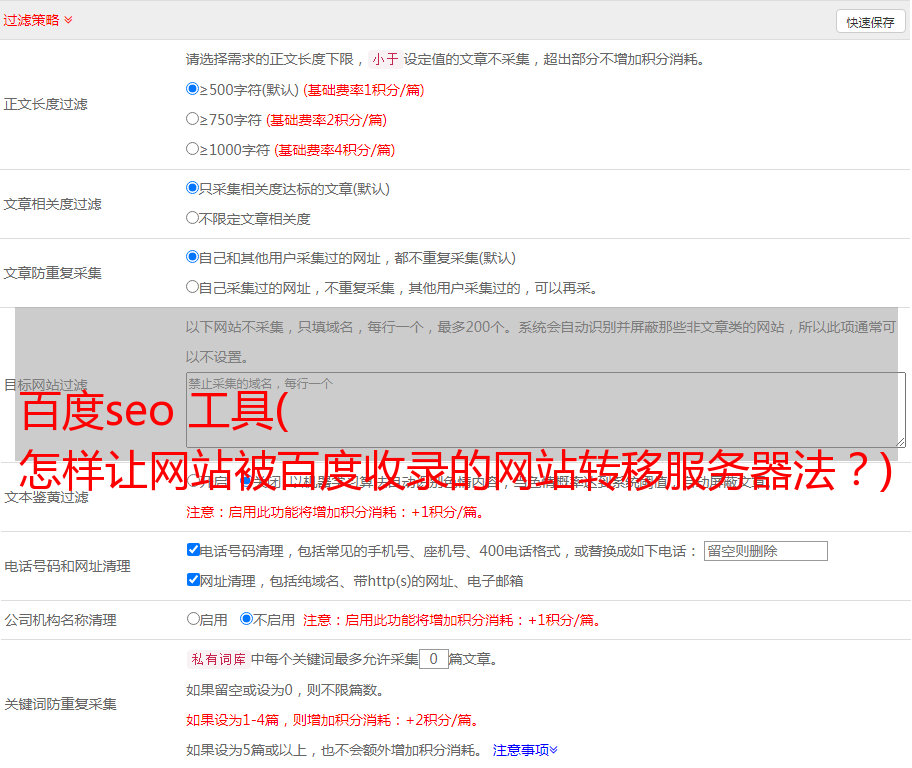Click the red 基础费率4积分/篇 text
Viewport: 912px width, 768px height.
pos(334,150)
